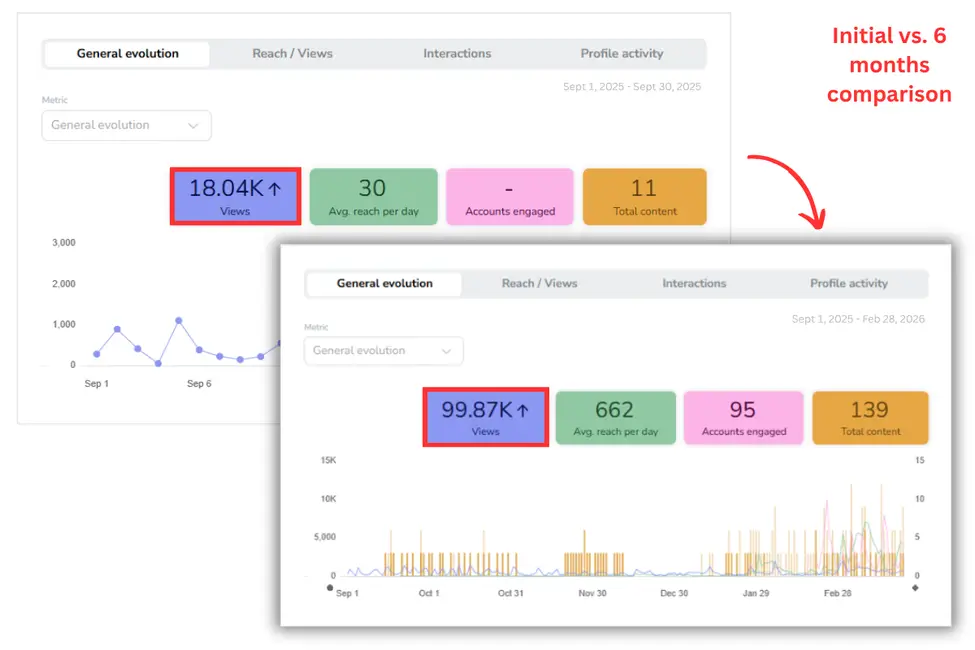
Task: Click the up arrow beside 18.04K Views
Action: [275, 188]
